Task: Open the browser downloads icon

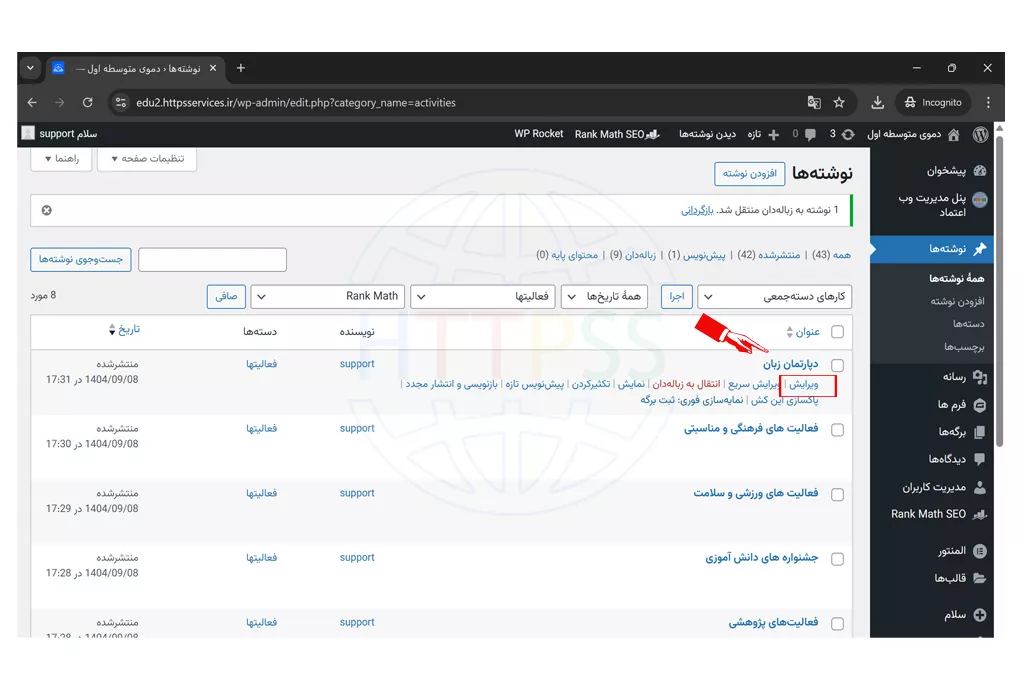Action: tap(877, 102)
